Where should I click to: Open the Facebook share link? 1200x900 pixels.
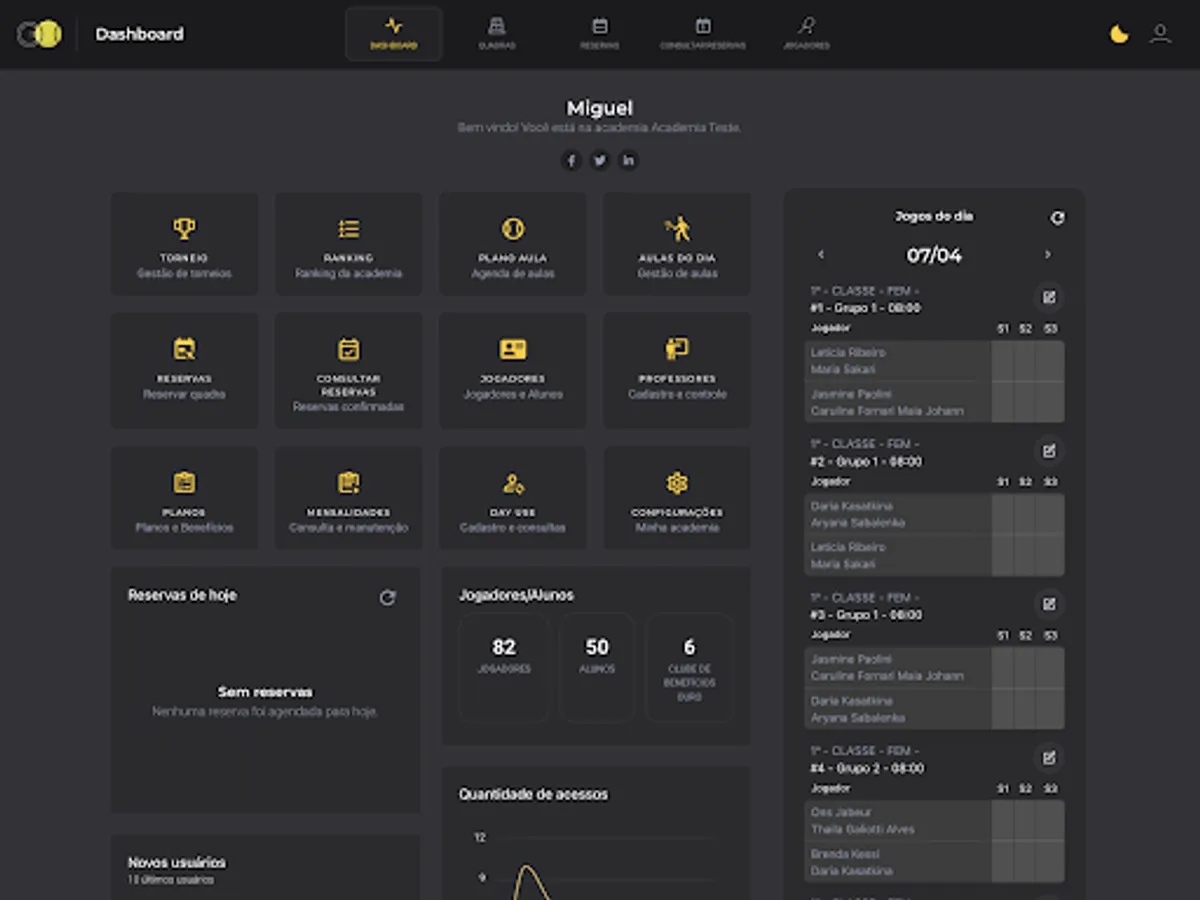coord(571,160)
